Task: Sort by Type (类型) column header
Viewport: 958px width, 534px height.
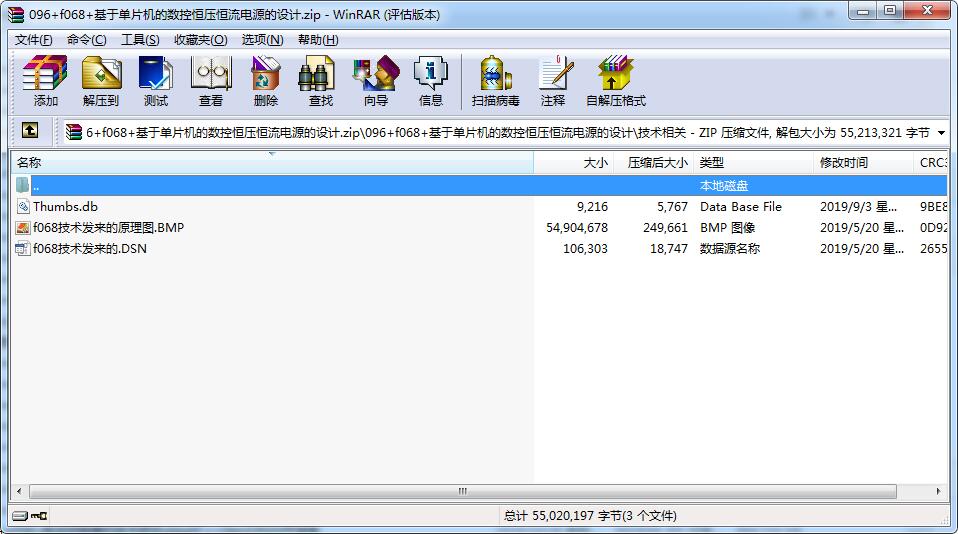Action: [x=753, y=163]
